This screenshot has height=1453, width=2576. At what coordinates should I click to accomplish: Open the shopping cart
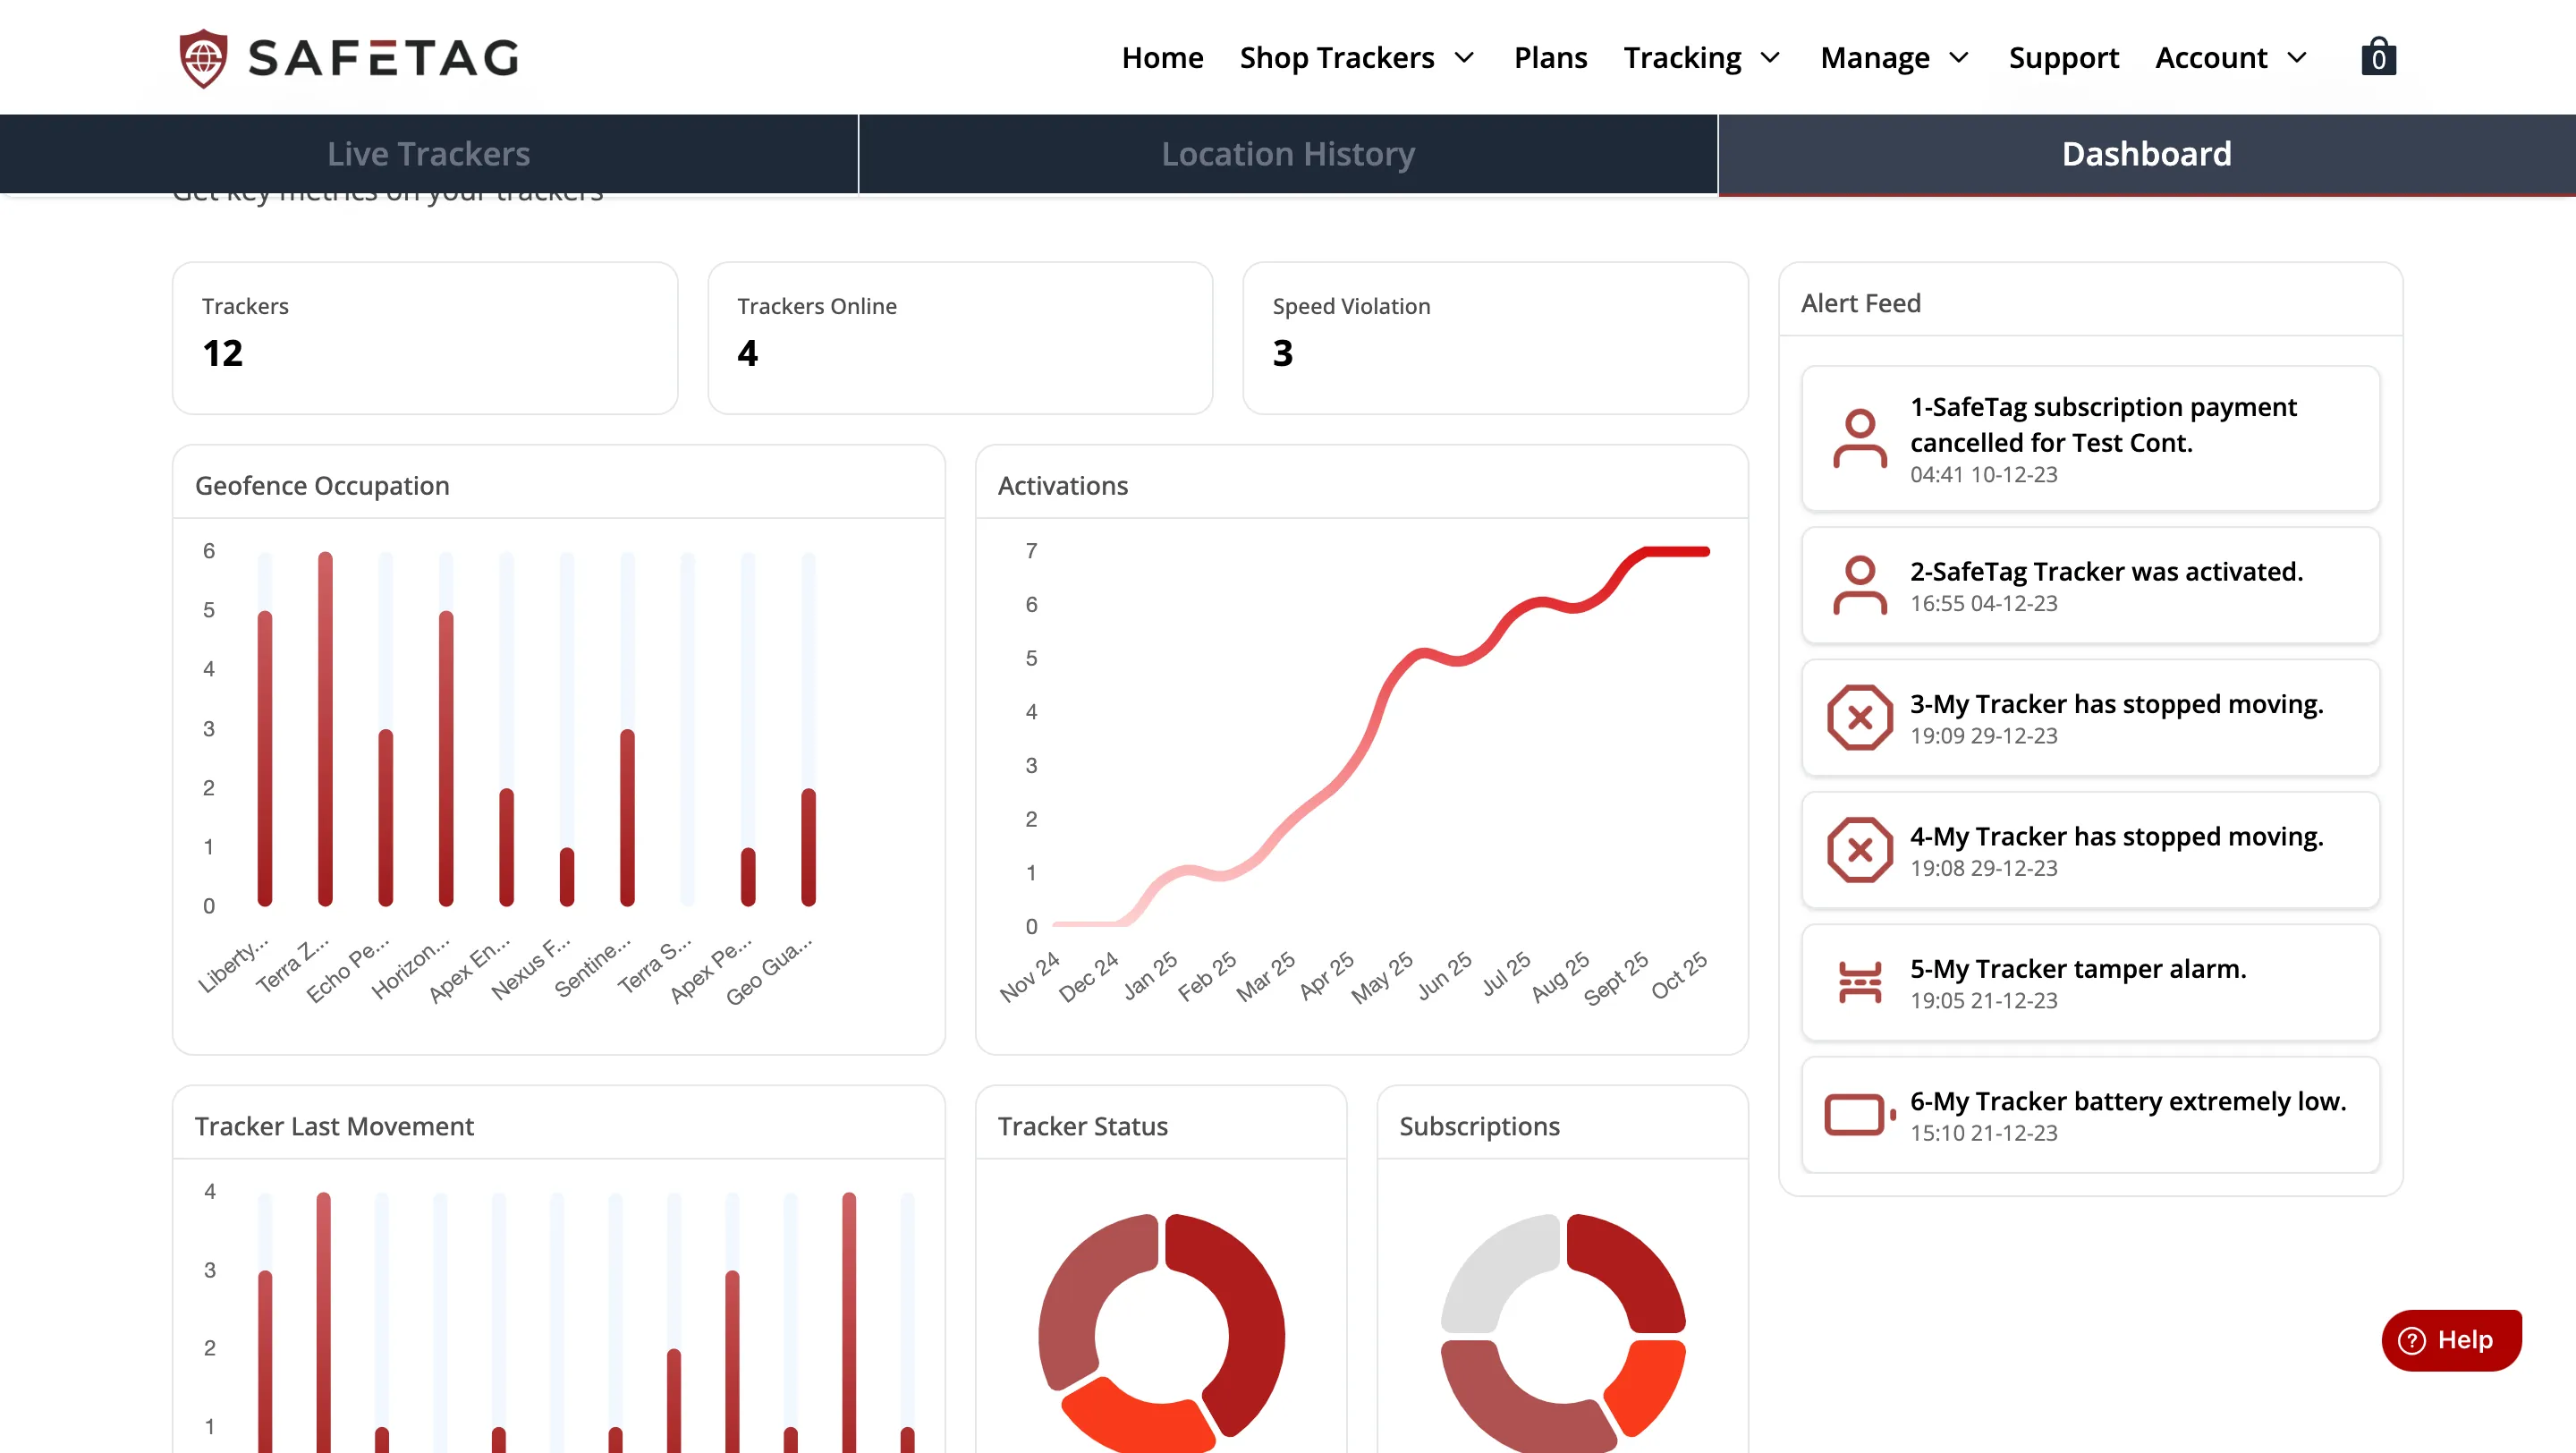tap(2379, 57)
